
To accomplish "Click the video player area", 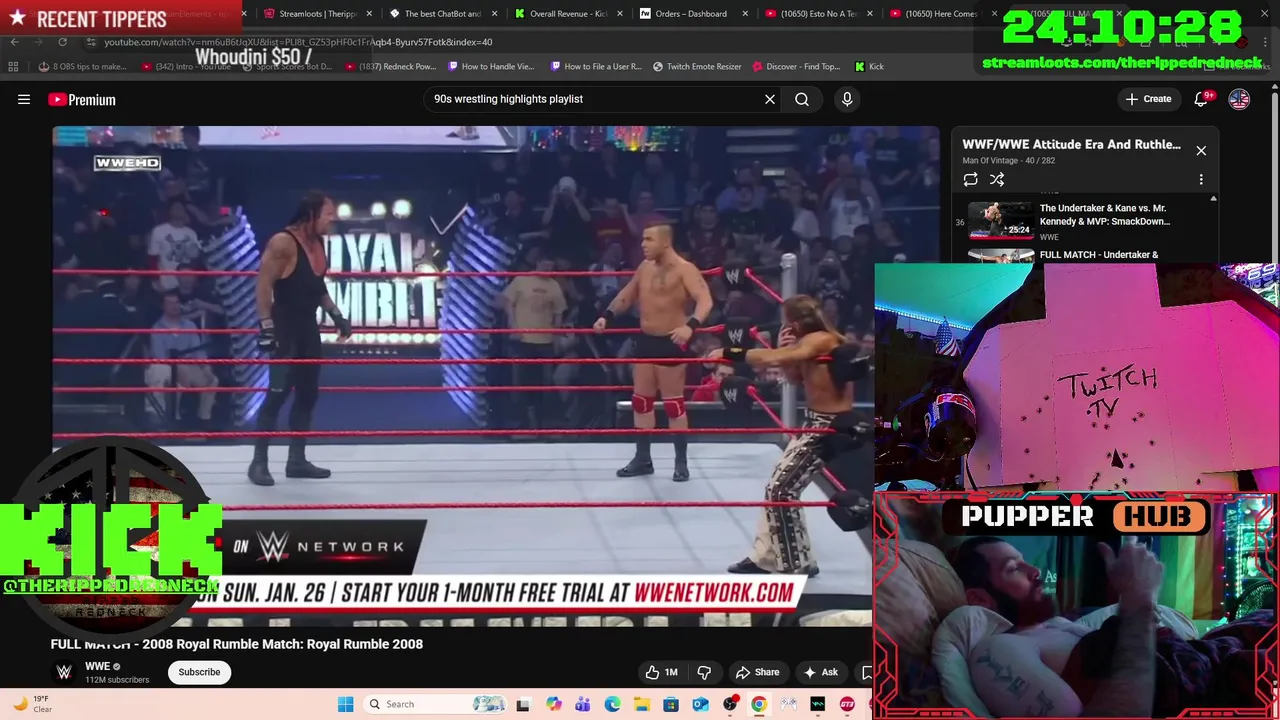I will coord(496,376).
